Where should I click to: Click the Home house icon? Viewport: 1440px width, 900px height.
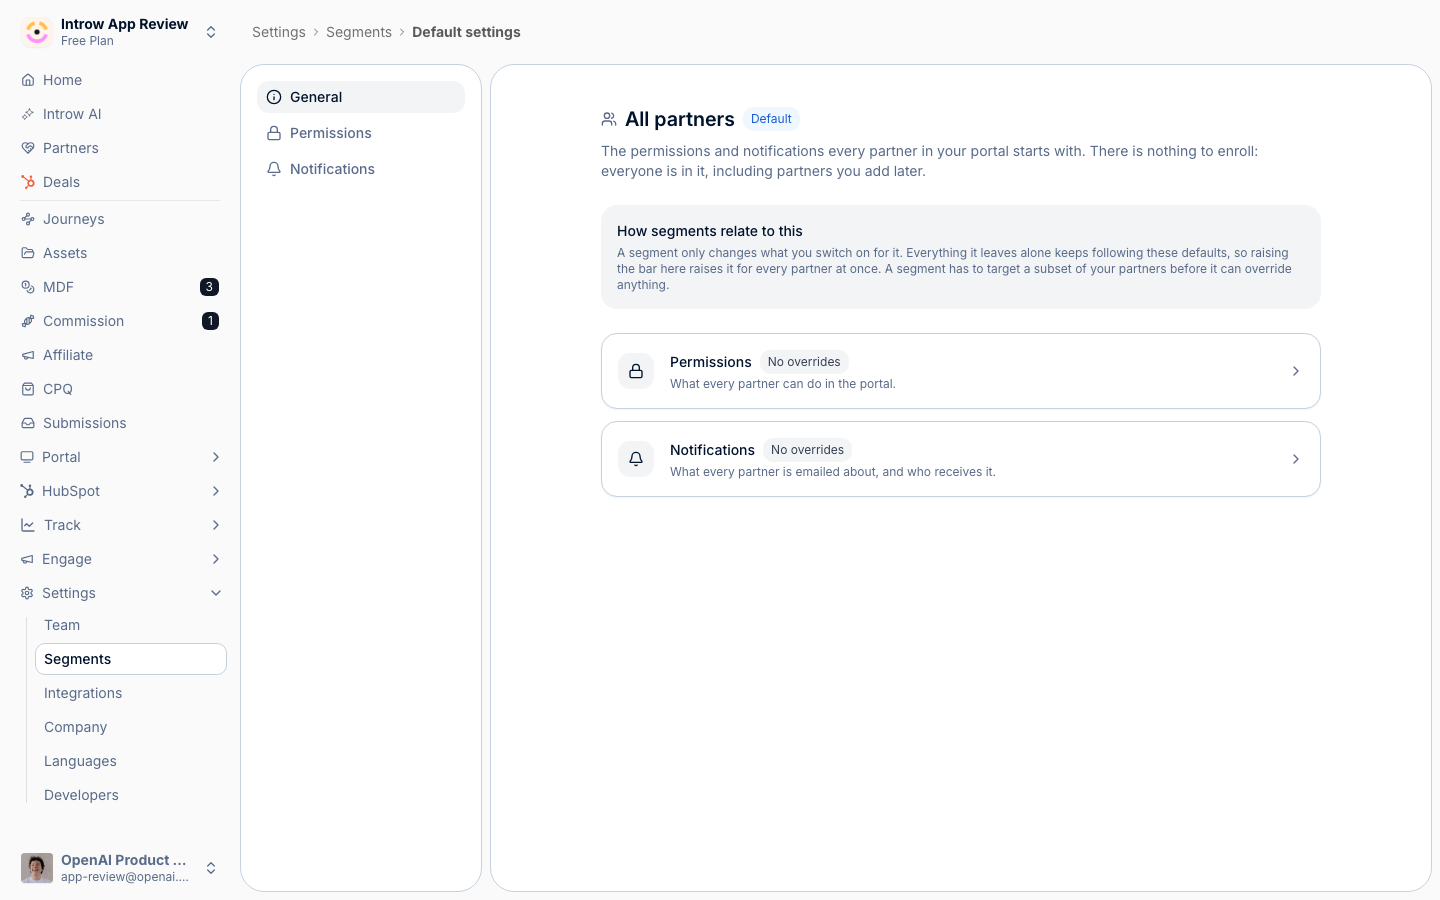[x=28, y=80]
